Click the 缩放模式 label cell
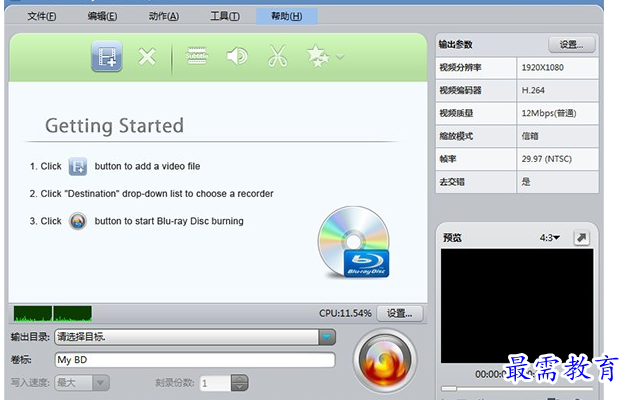 coord(476,136)
